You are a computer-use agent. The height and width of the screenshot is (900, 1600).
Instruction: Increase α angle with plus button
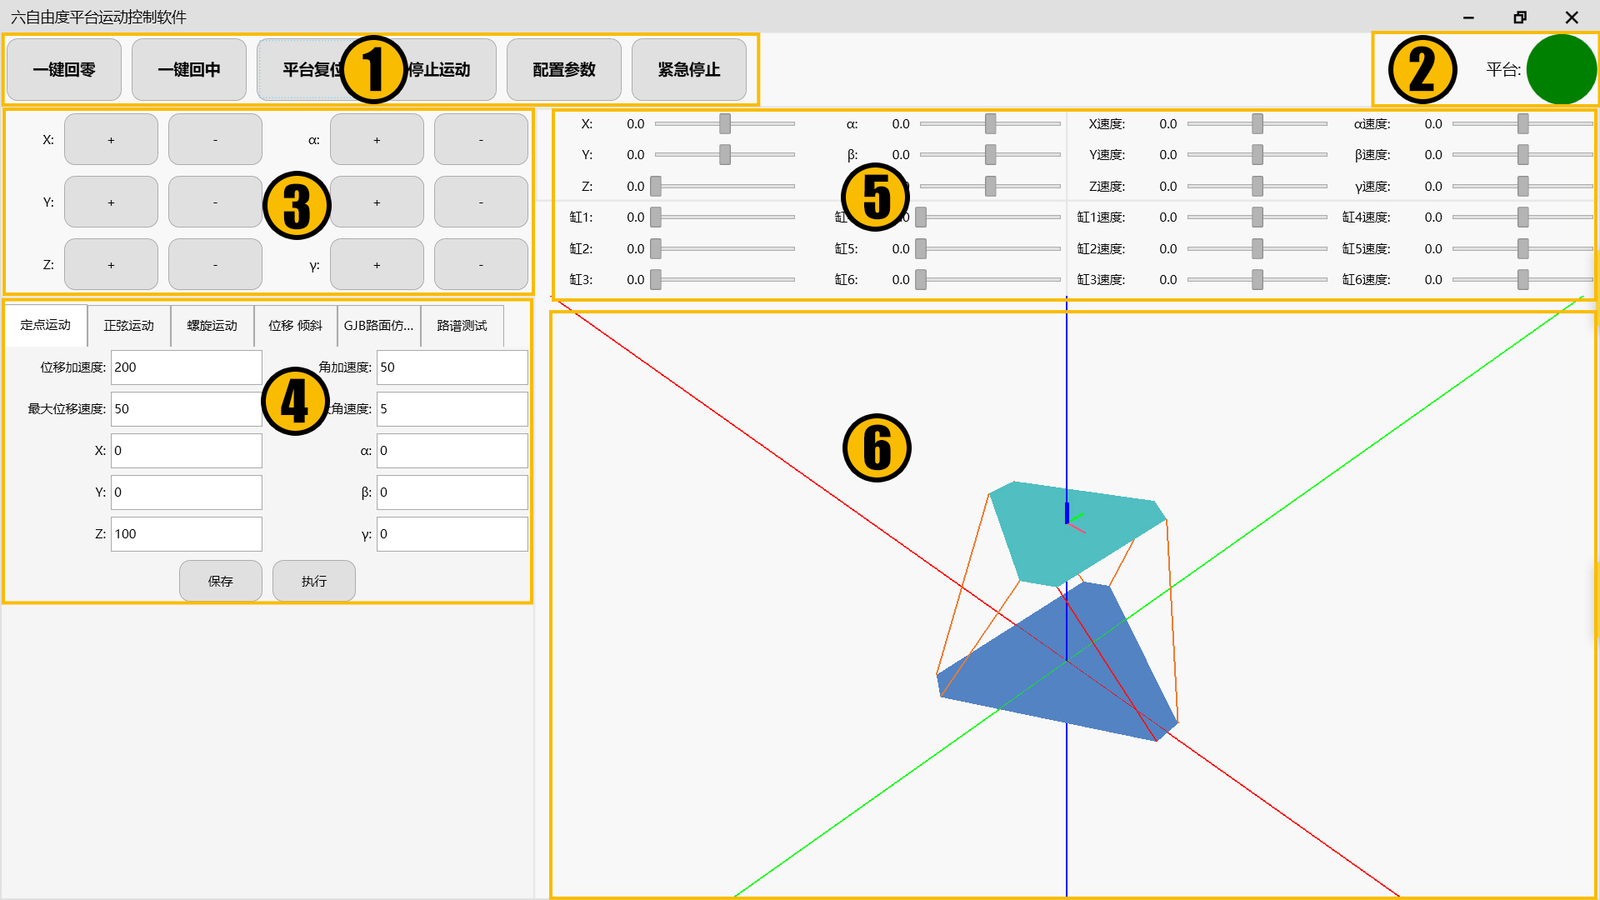tap(377, 140)
